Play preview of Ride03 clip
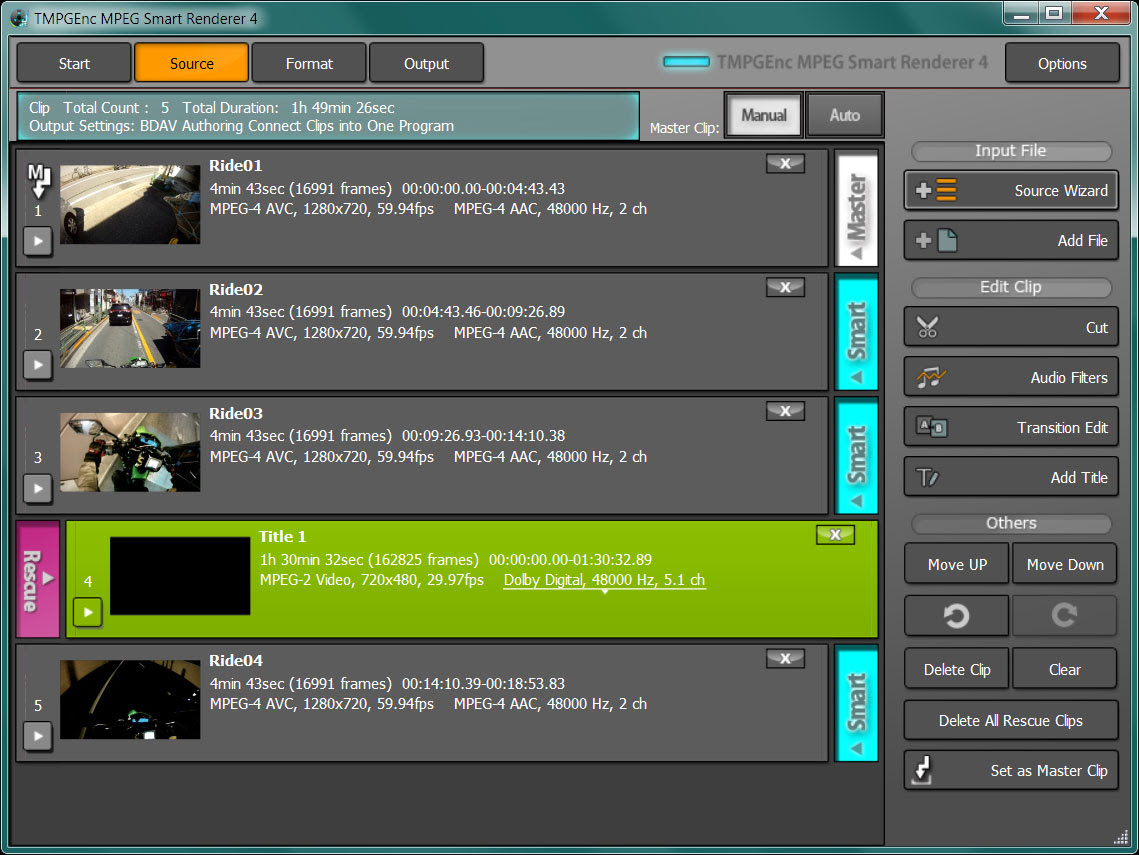 38,488
